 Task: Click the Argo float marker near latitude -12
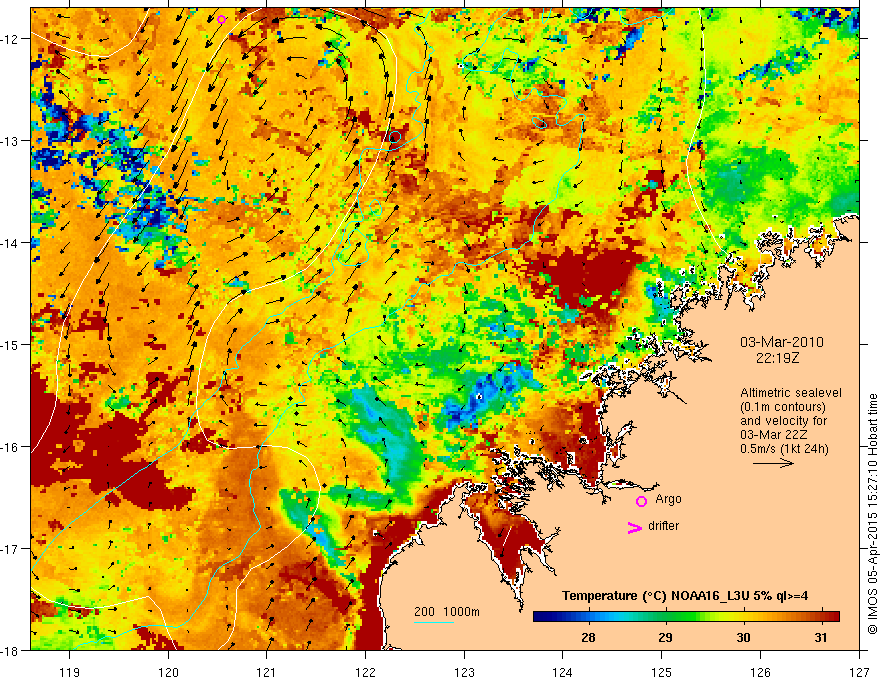point(221,20)
